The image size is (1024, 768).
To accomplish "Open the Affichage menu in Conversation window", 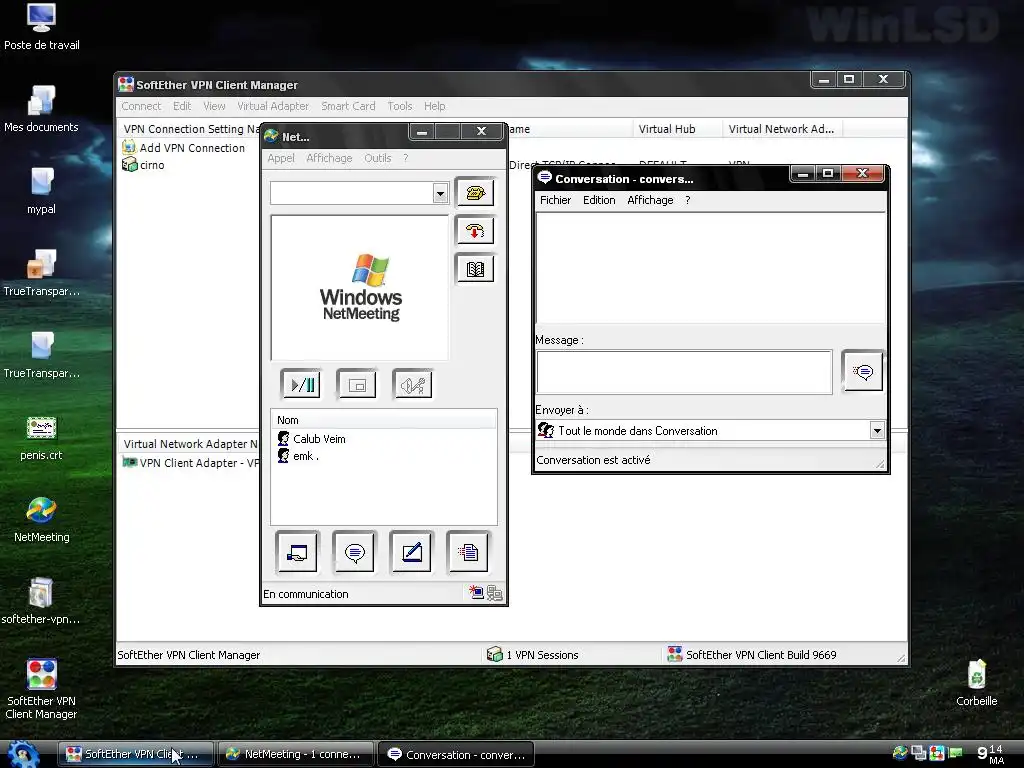I will pos(650,200).
